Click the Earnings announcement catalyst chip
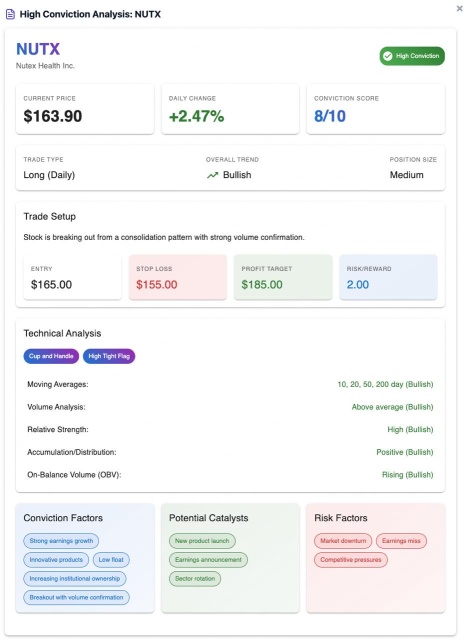The height and width of the screenshot is (640, 466). pos(209,560)
